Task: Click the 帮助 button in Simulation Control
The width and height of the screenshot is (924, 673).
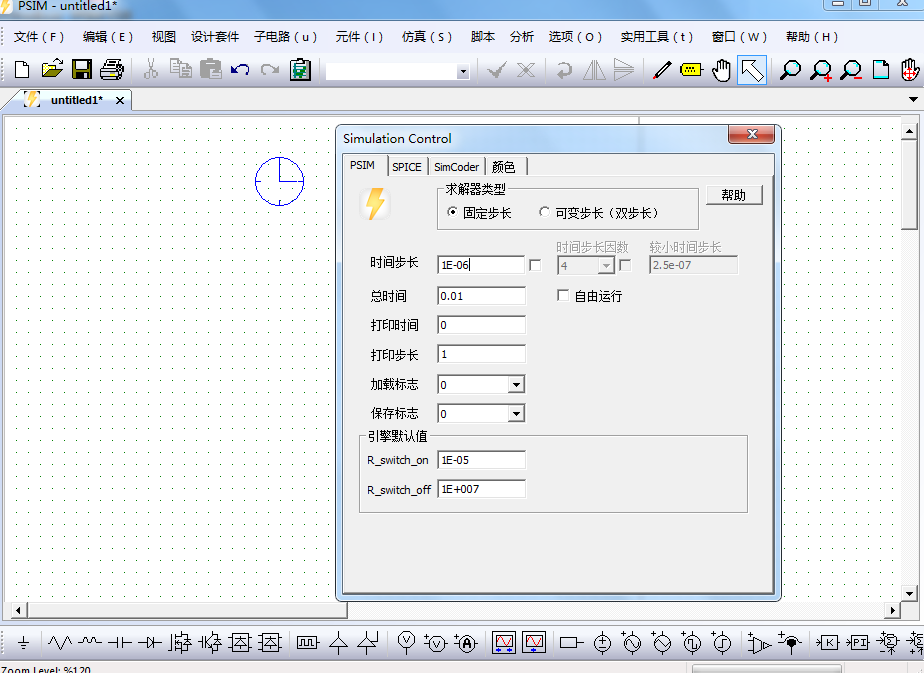Action: [x=734, y=194]
